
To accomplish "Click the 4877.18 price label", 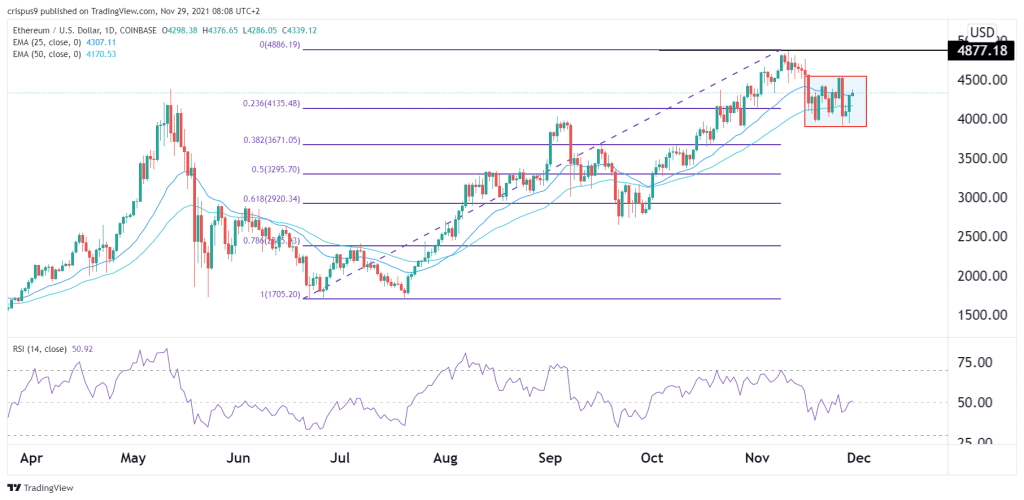I will tap(981, 49).
